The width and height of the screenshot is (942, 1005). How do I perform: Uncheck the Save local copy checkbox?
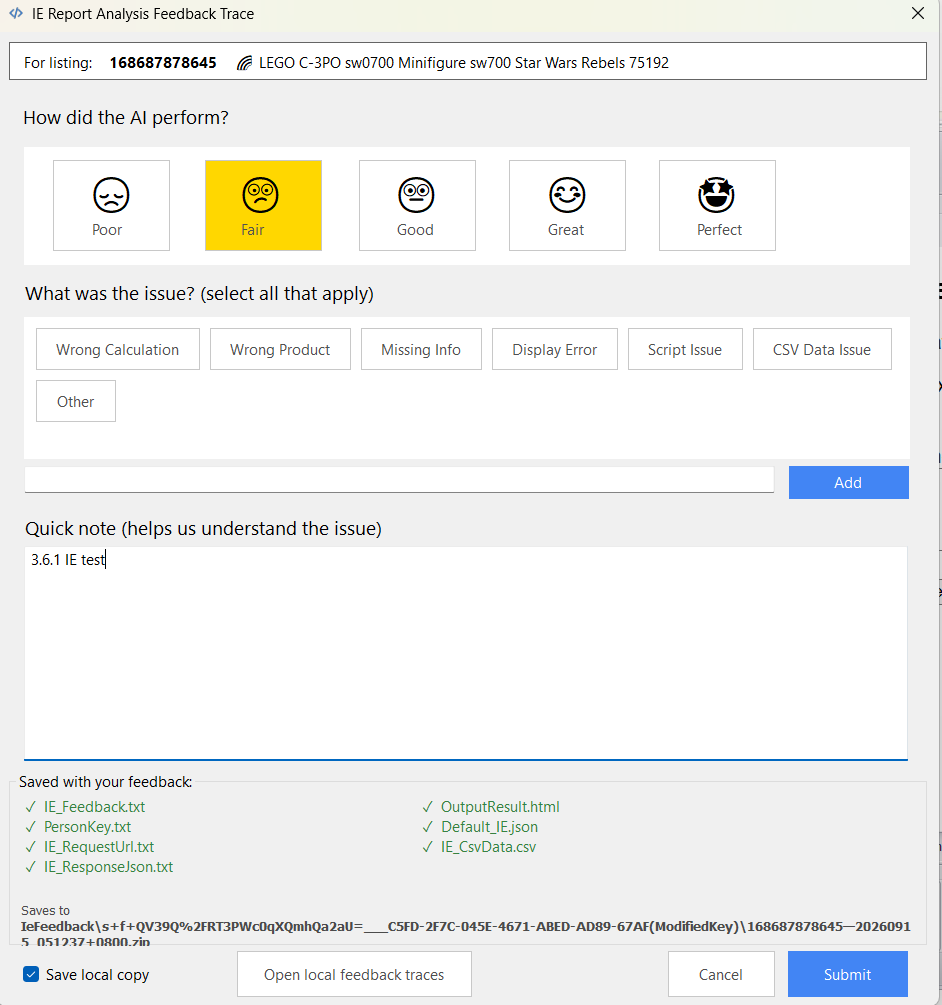pyautogui.click(x=31, y=974)
